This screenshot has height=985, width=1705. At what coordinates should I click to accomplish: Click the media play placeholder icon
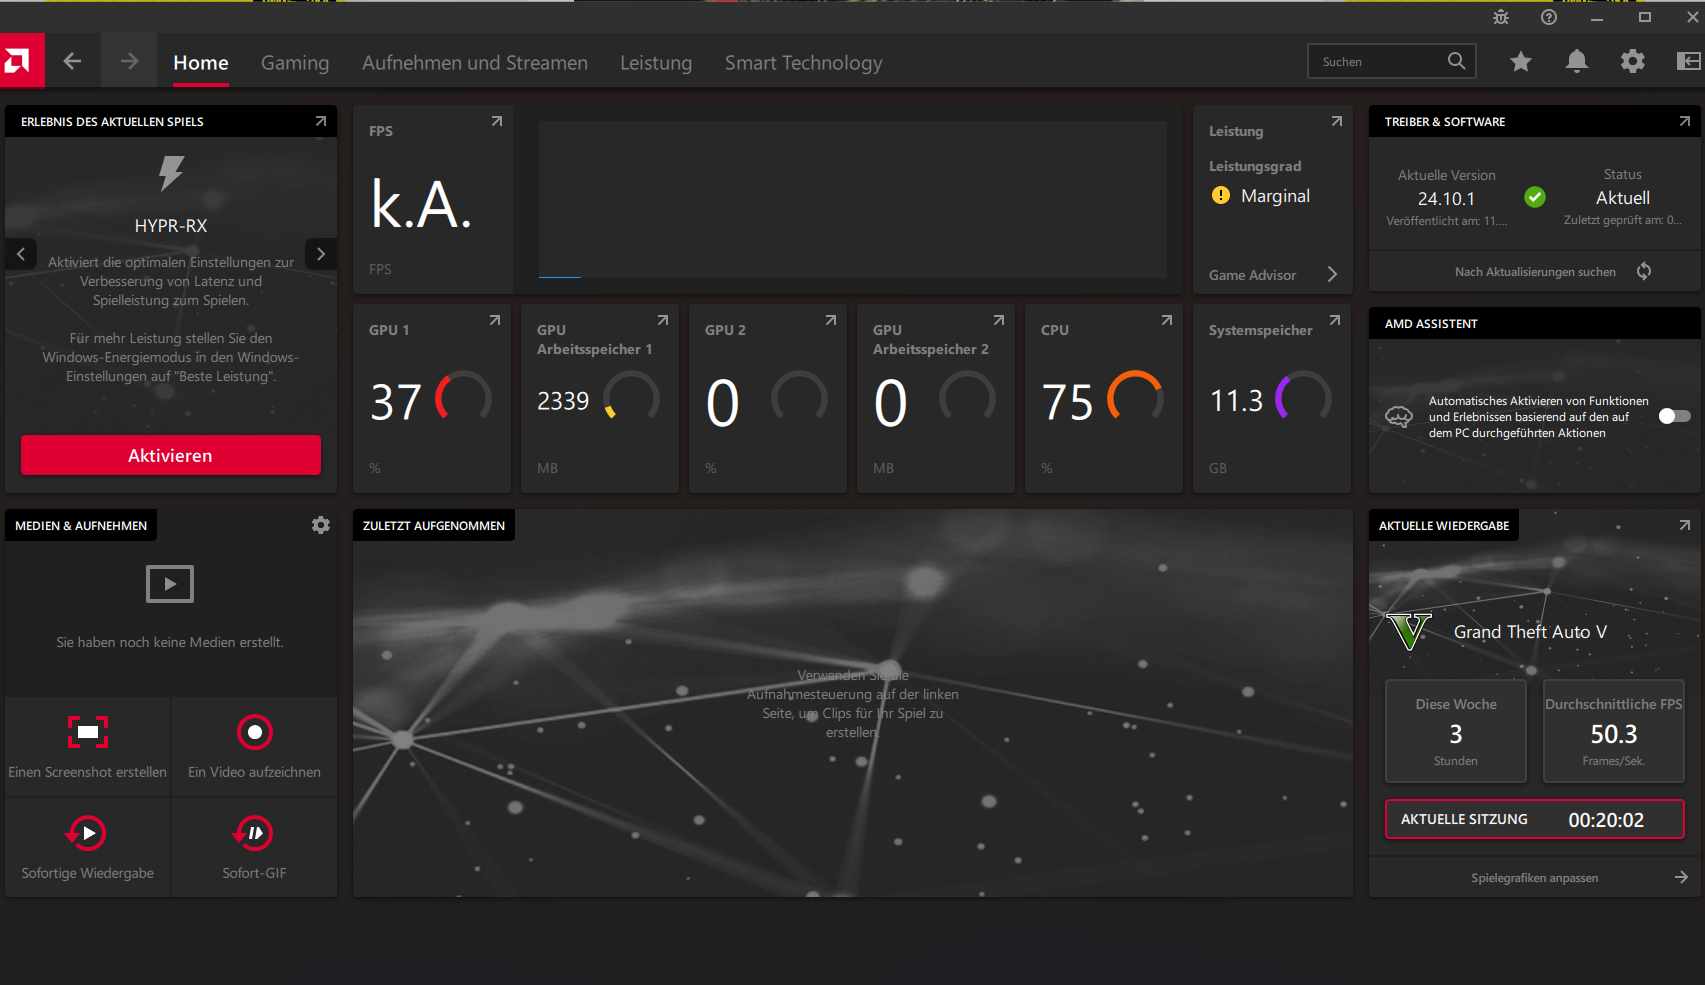click(x=170, y=584)
